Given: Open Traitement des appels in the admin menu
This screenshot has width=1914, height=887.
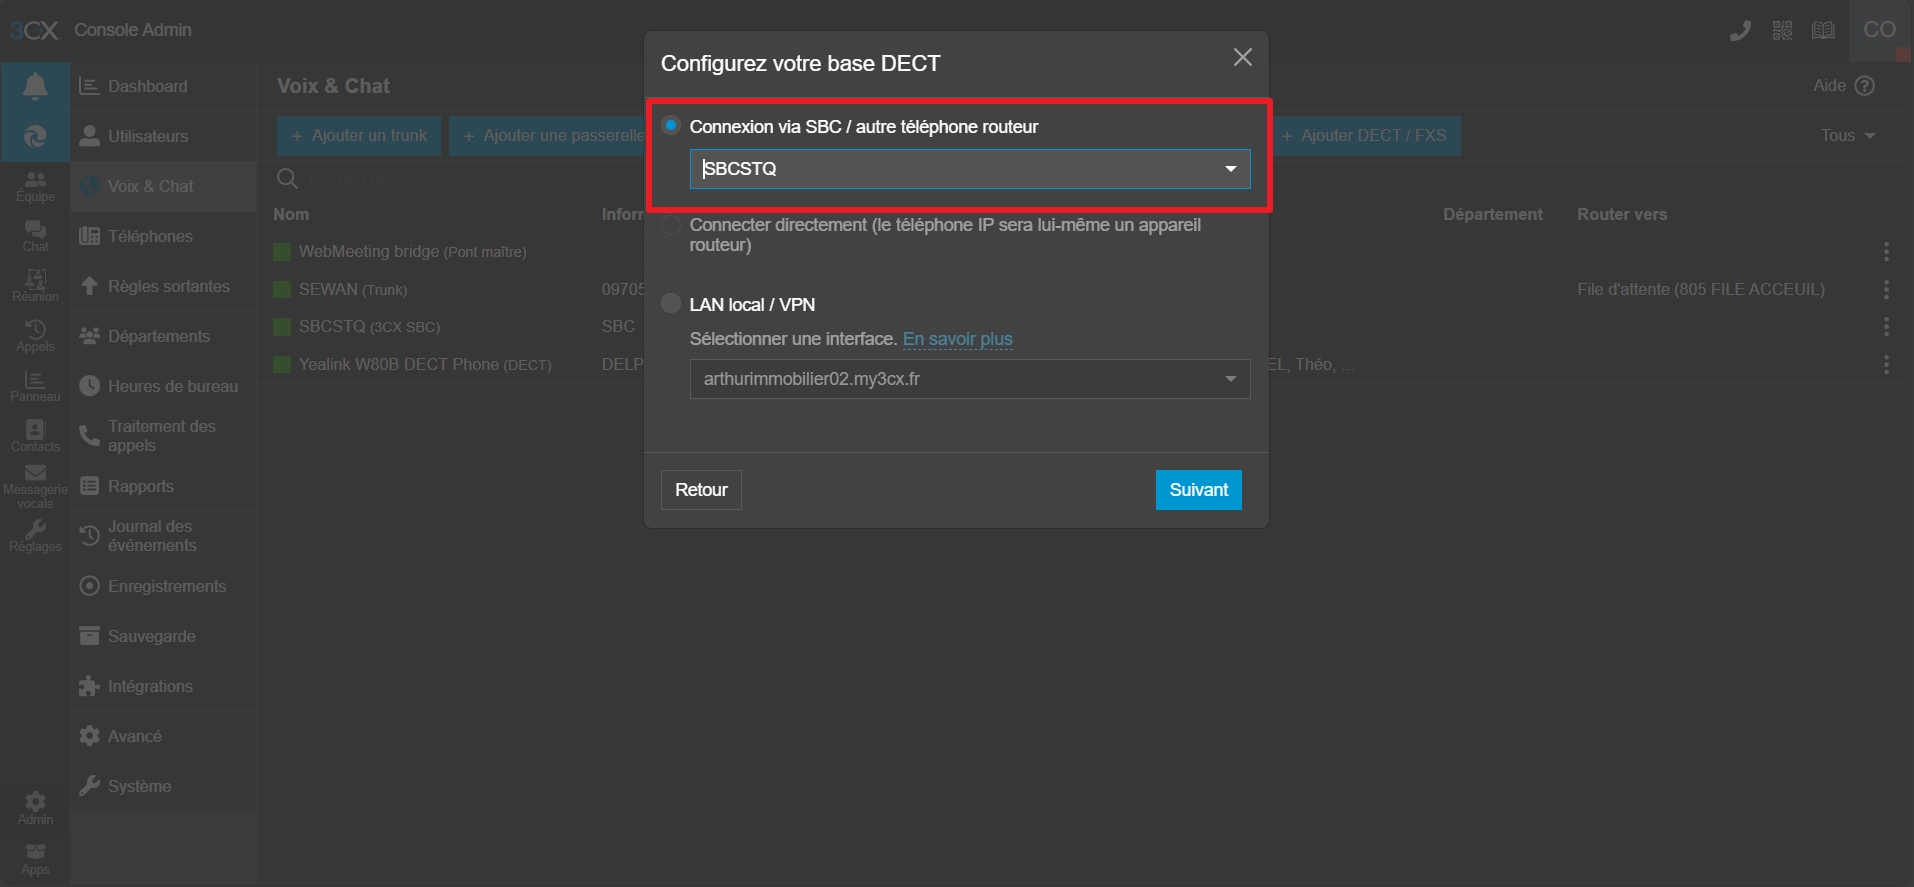Looking at the screenshot, I should (164, 436).
